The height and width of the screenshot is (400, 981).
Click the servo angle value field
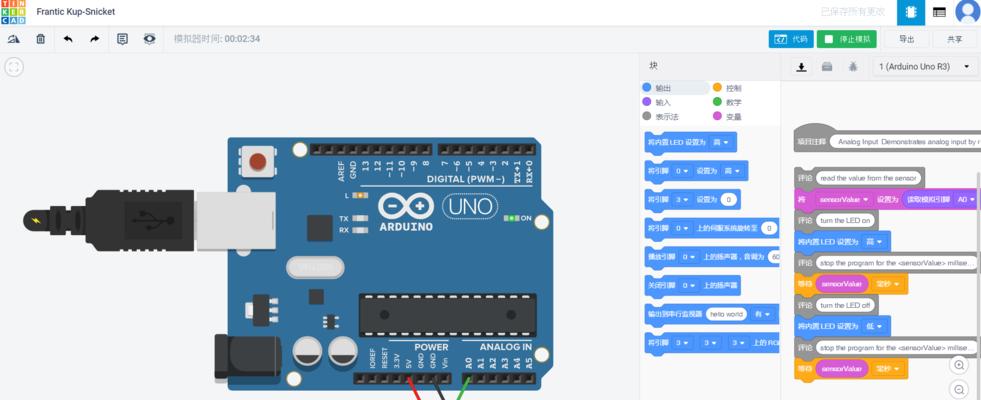769,228
